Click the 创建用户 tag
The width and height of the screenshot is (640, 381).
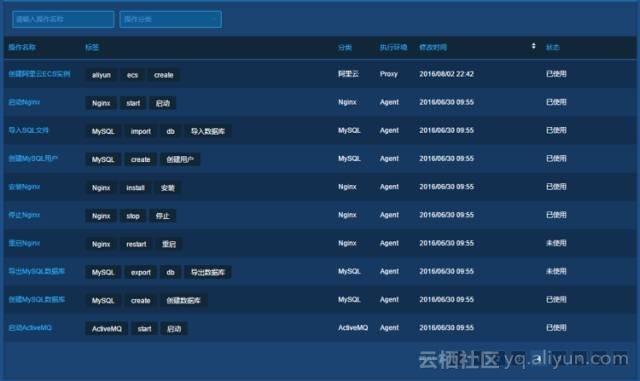pyautogui.click(x=180, y=160)
